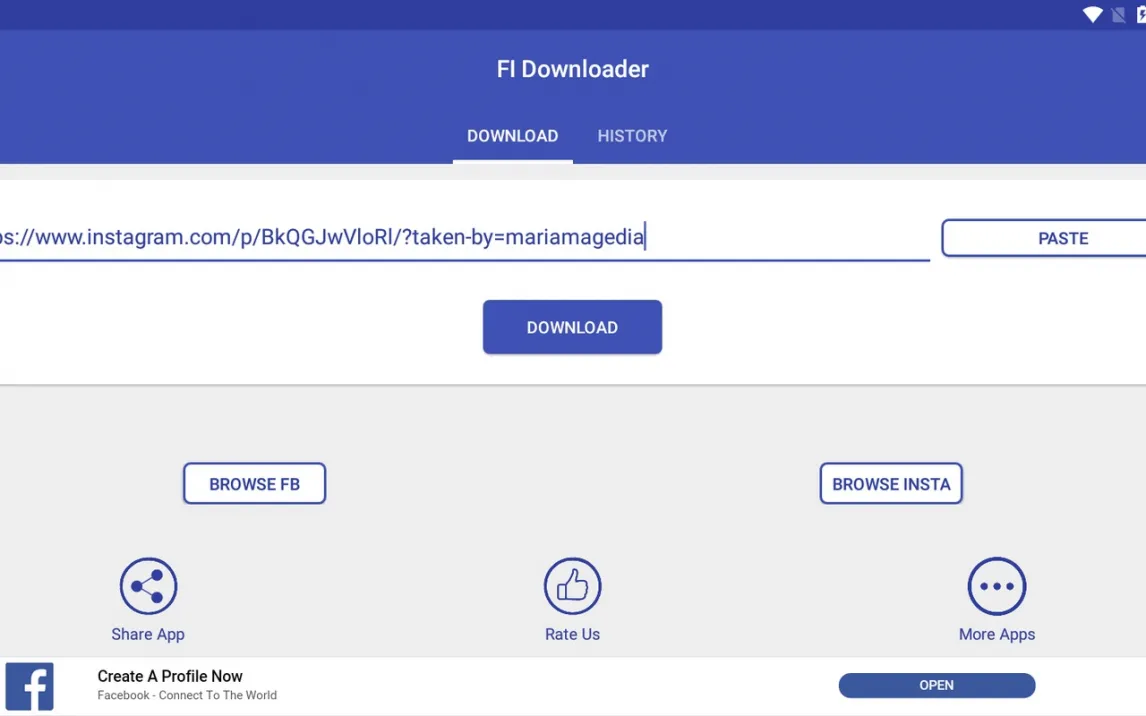Click the Facebook logo in the ad banner
1146x716 pixels.
pos(30,686)
